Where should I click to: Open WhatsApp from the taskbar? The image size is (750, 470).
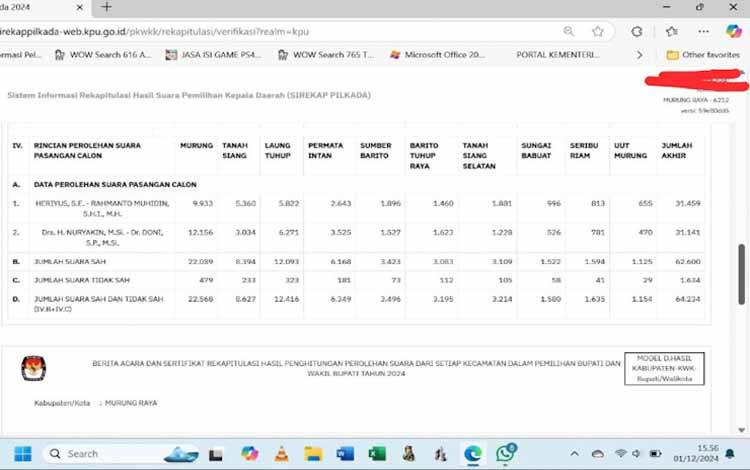(x=505, y=453)
